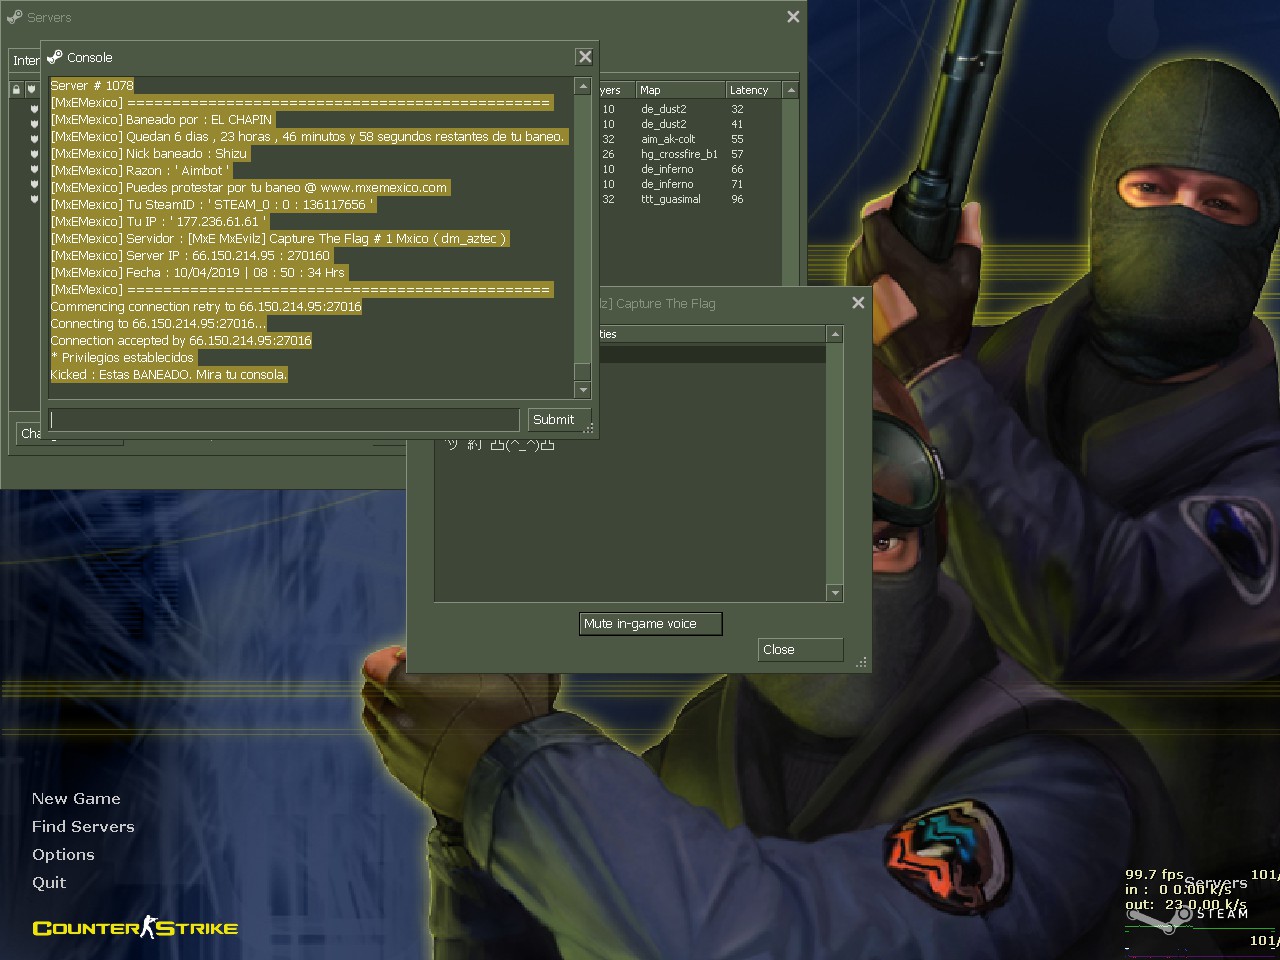Click player count 26 on hg_crossfire_b1 row
This screenshot has height=960, width=1280.
click(608, 154)
